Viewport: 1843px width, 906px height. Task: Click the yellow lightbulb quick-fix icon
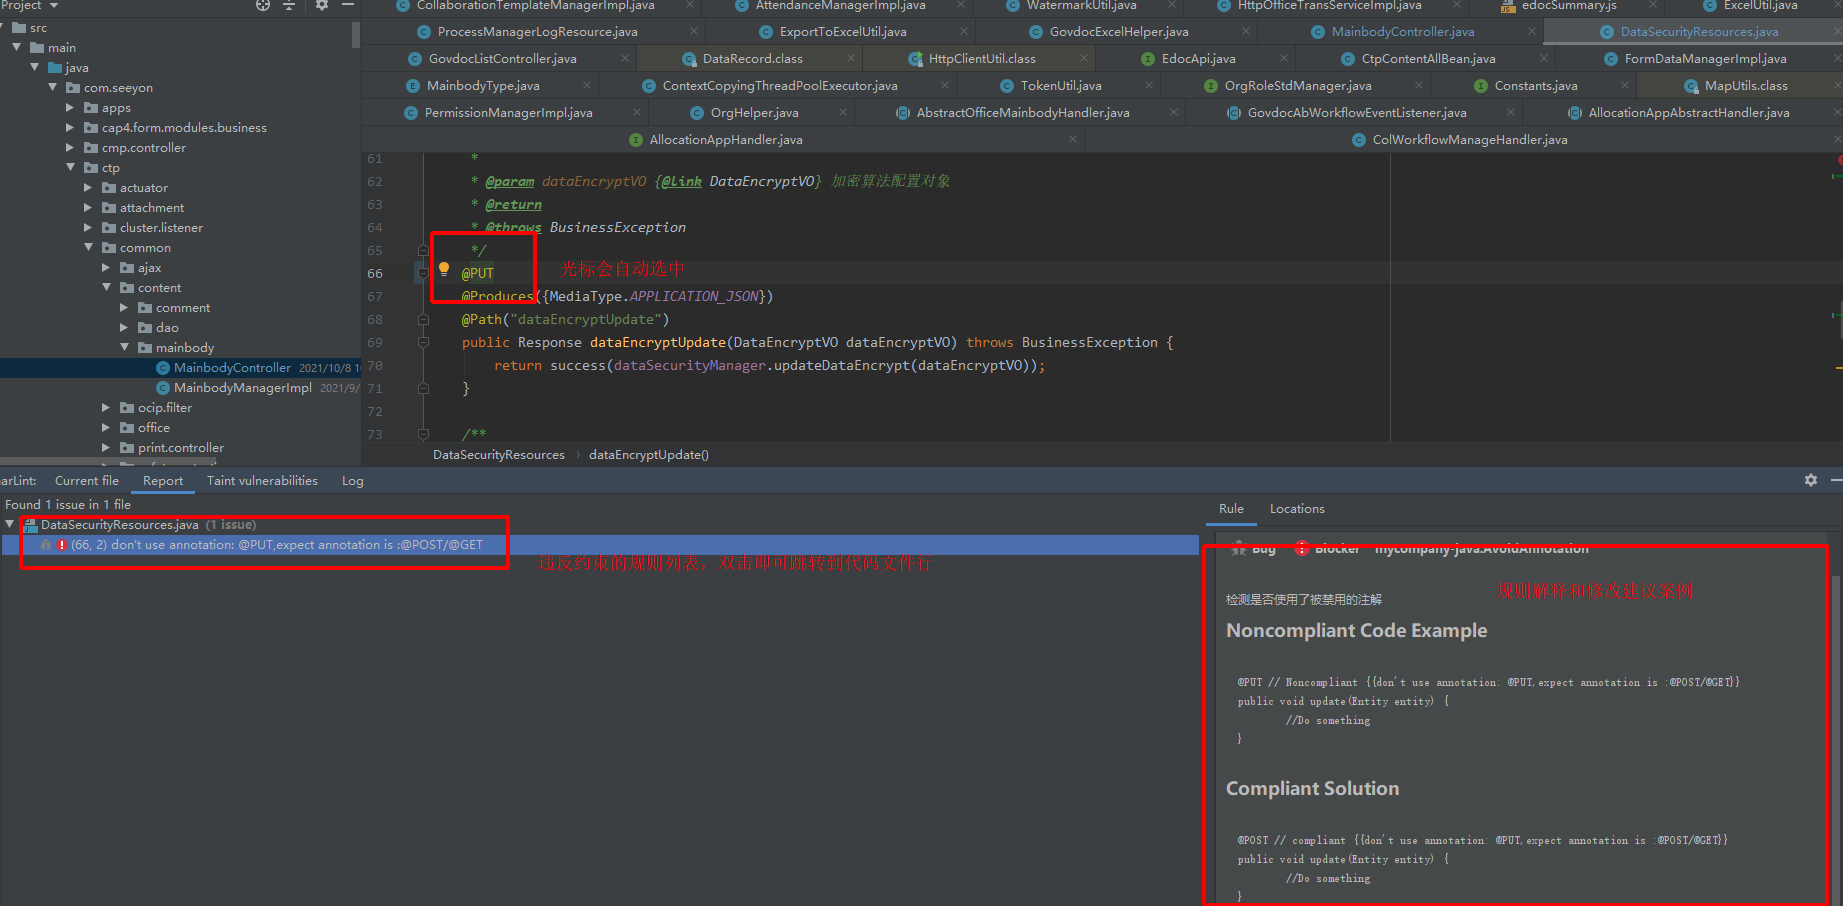pyautogui.click(x=444, y=268)
